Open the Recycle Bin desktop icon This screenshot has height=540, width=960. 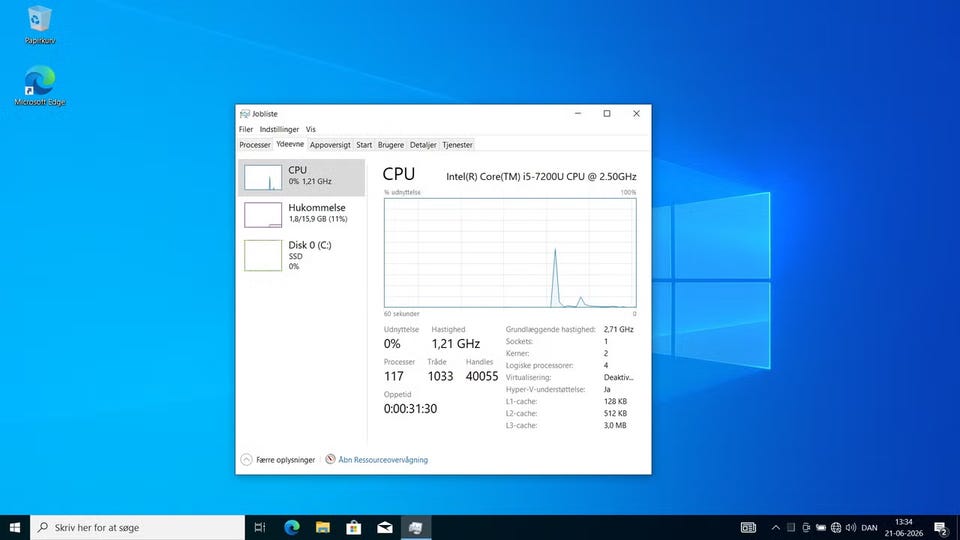click(x=40, y=25)
